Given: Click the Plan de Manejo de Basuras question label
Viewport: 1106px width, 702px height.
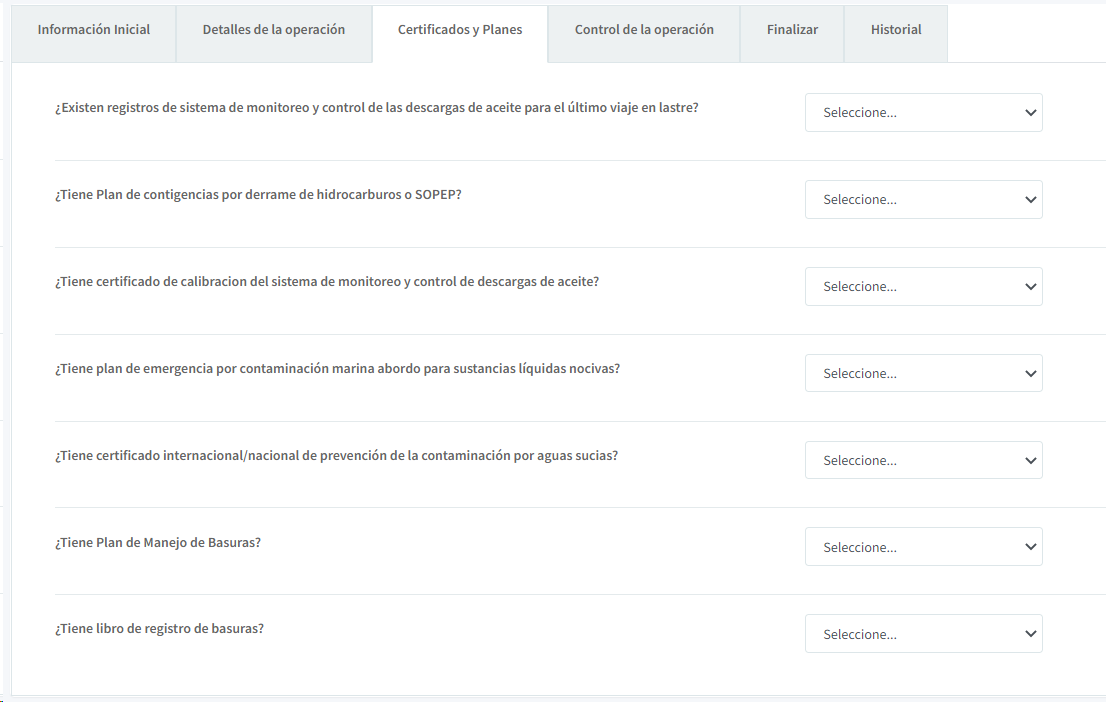Looking at the screenshot, I should (158, 543).
